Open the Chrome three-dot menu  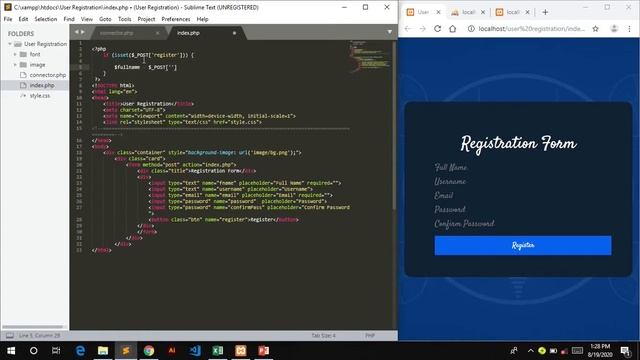(629, 29)
